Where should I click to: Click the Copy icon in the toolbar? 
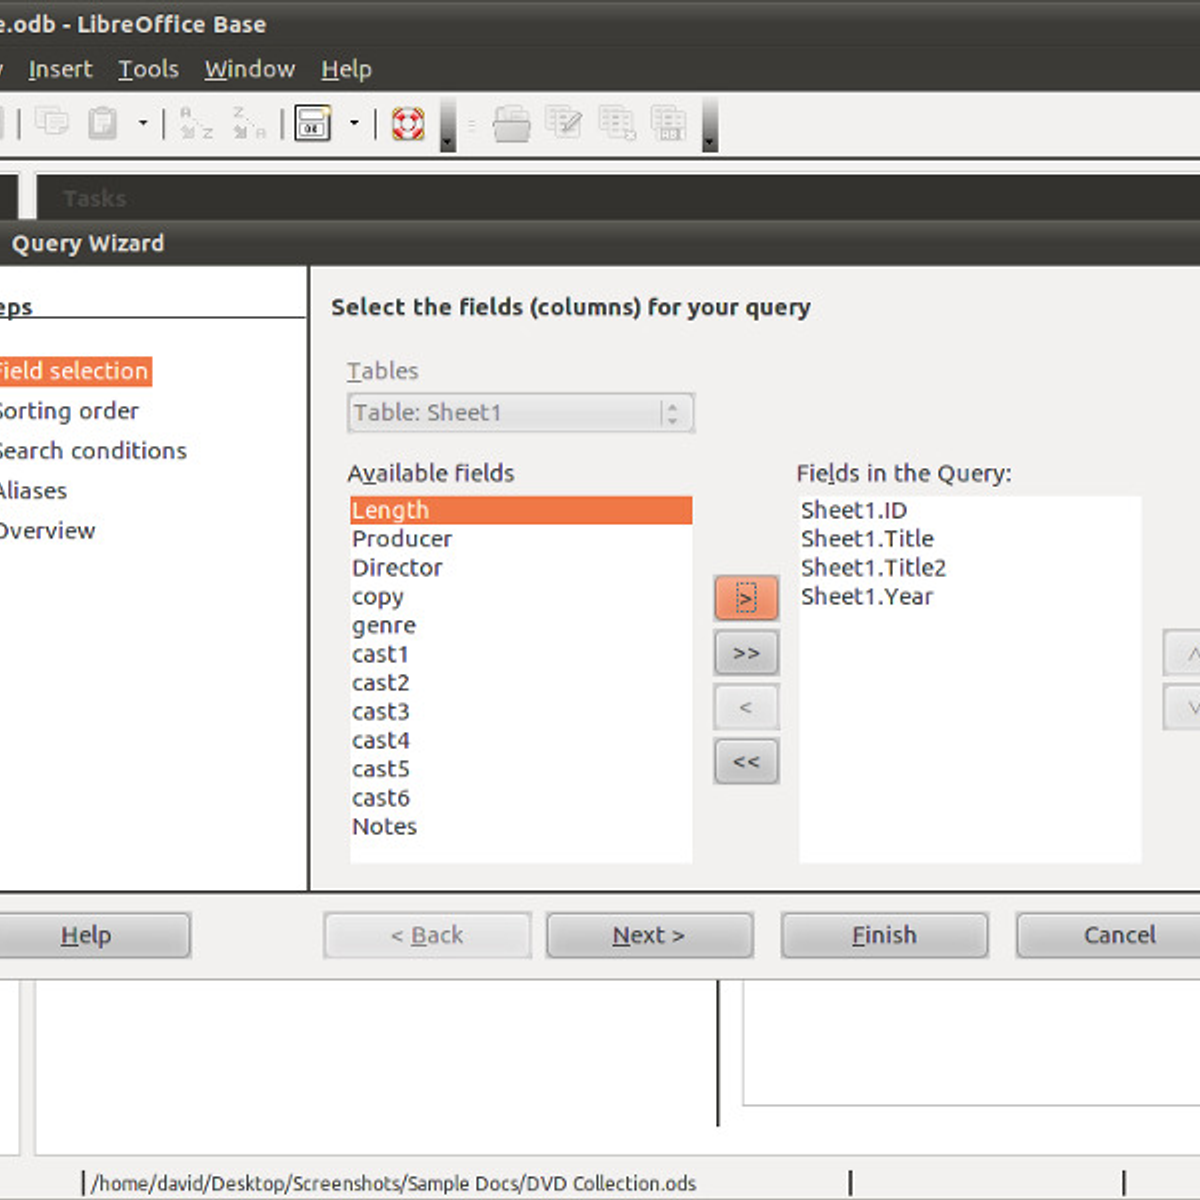coord(51,123)
